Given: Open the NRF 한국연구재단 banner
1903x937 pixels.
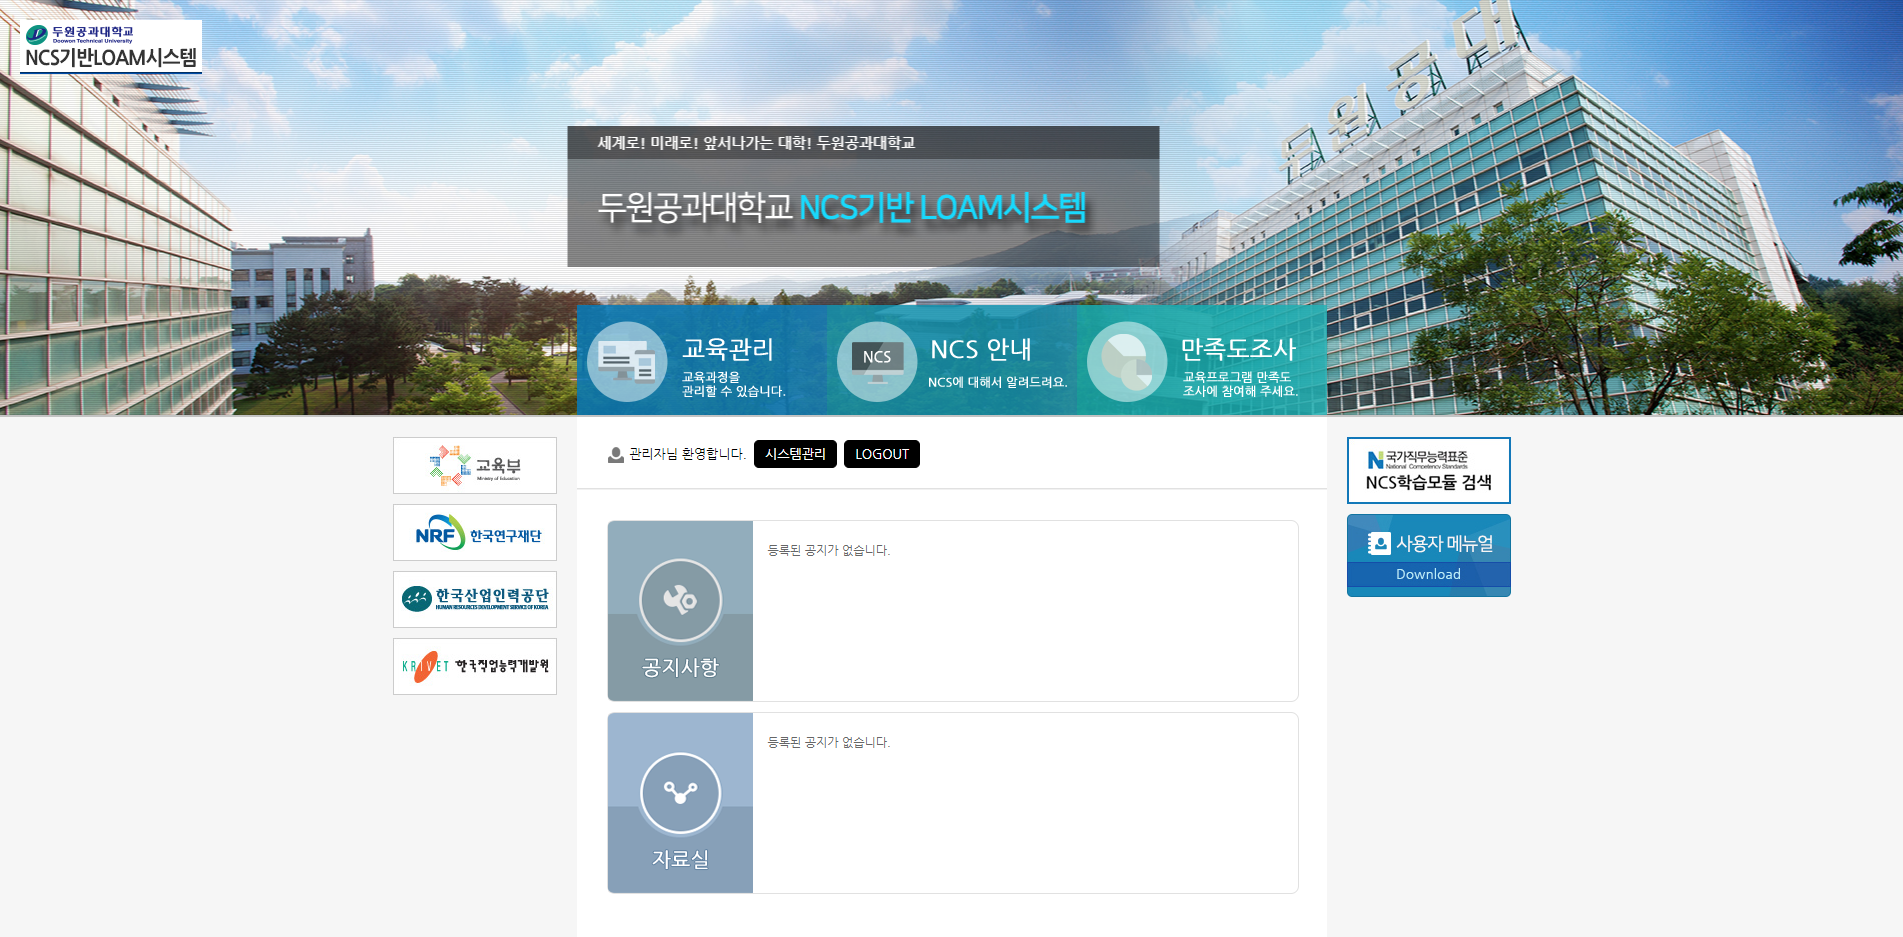Looking at the screenshot, I should click(x=475, y=533).
